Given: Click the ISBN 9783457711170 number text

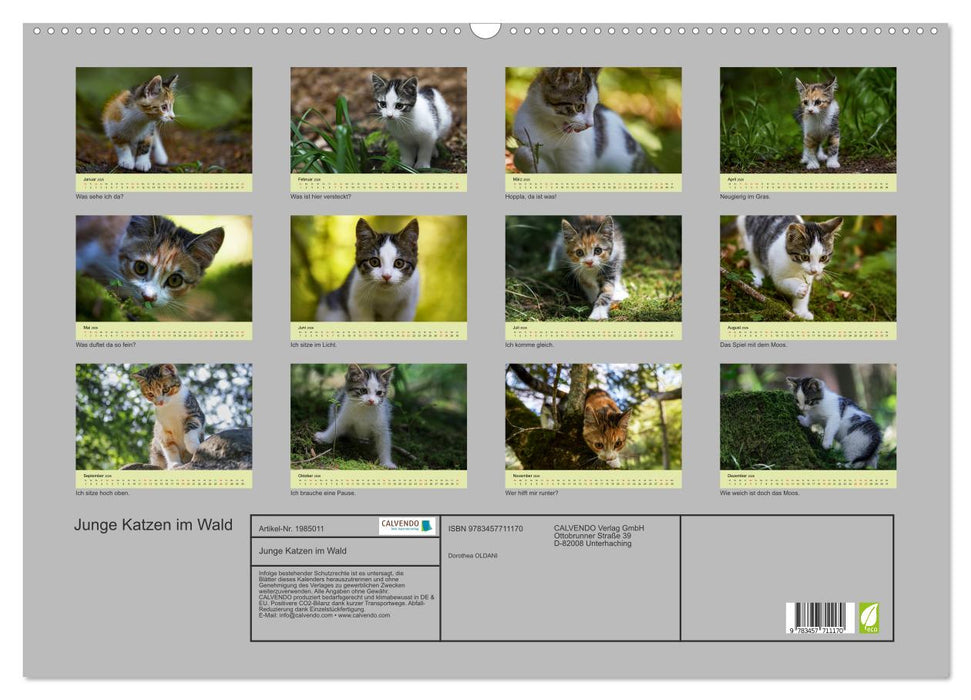Looking at the screenshot, I should pyautogui.click(x=487, y=528).
